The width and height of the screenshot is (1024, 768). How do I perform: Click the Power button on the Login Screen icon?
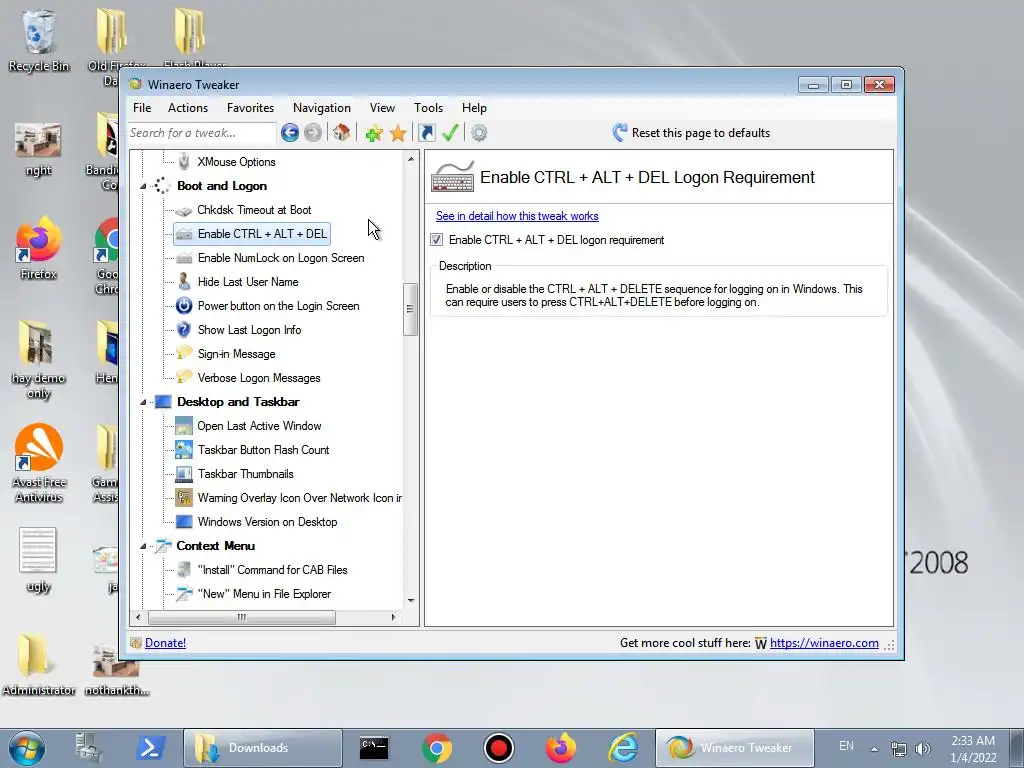184,306
